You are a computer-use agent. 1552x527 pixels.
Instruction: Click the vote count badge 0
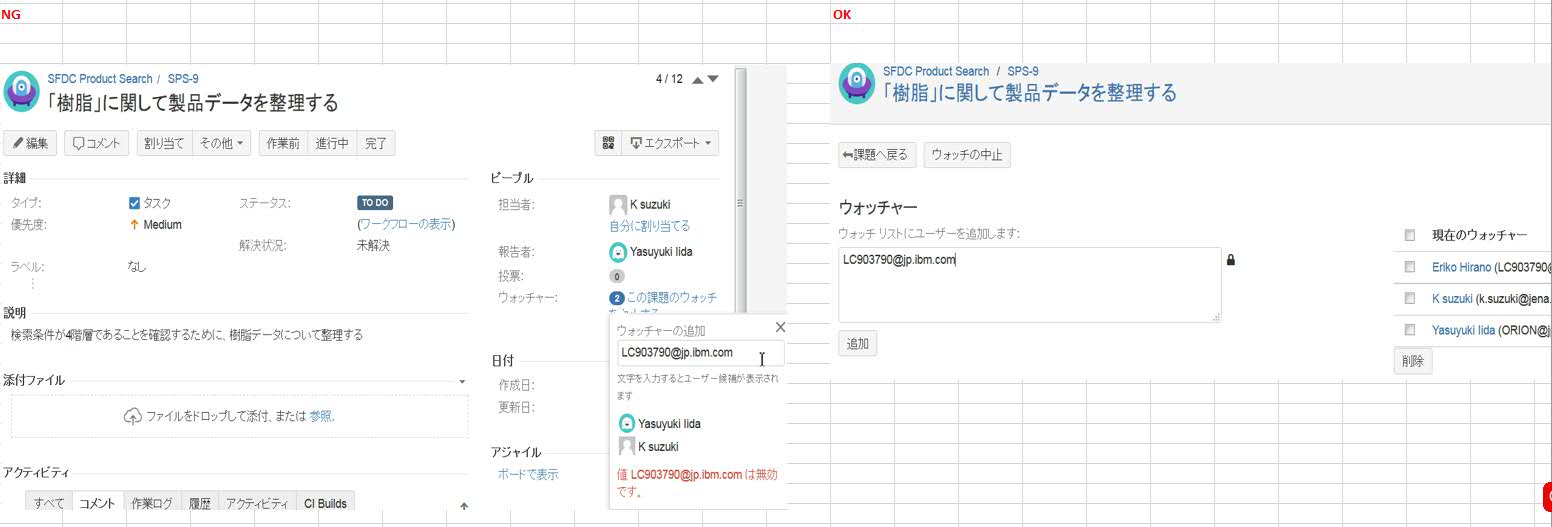617,276
